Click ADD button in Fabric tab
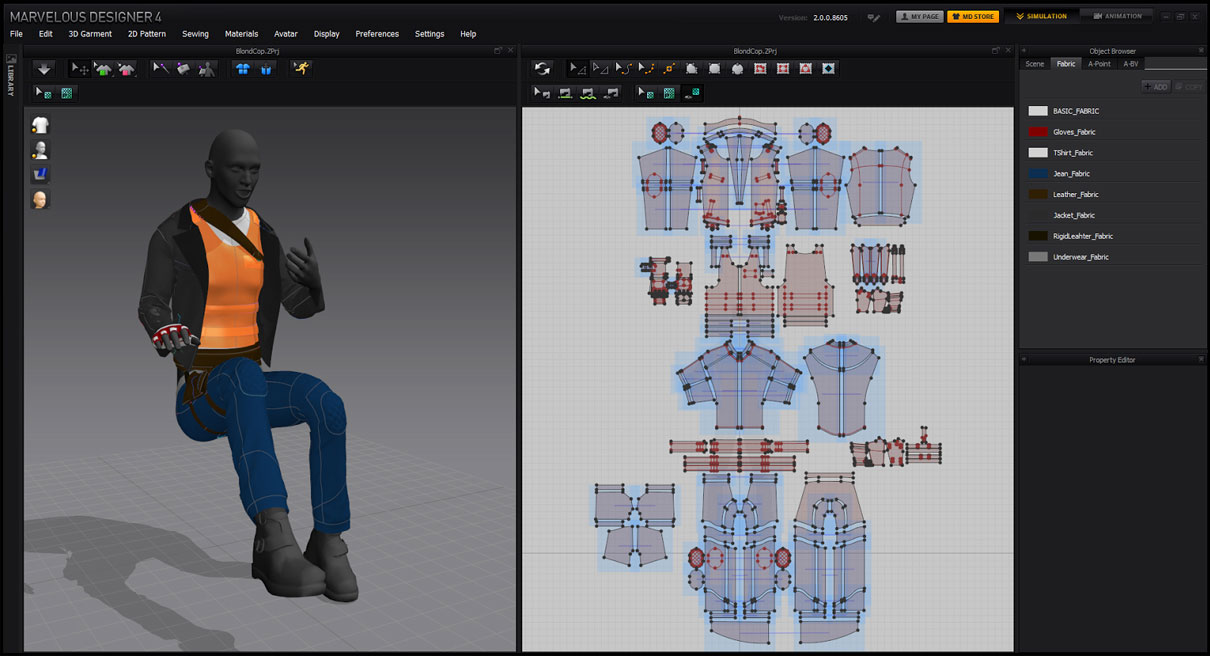Image resolution: width=1210 pixels, height=656 pixels. point(1155,87)
